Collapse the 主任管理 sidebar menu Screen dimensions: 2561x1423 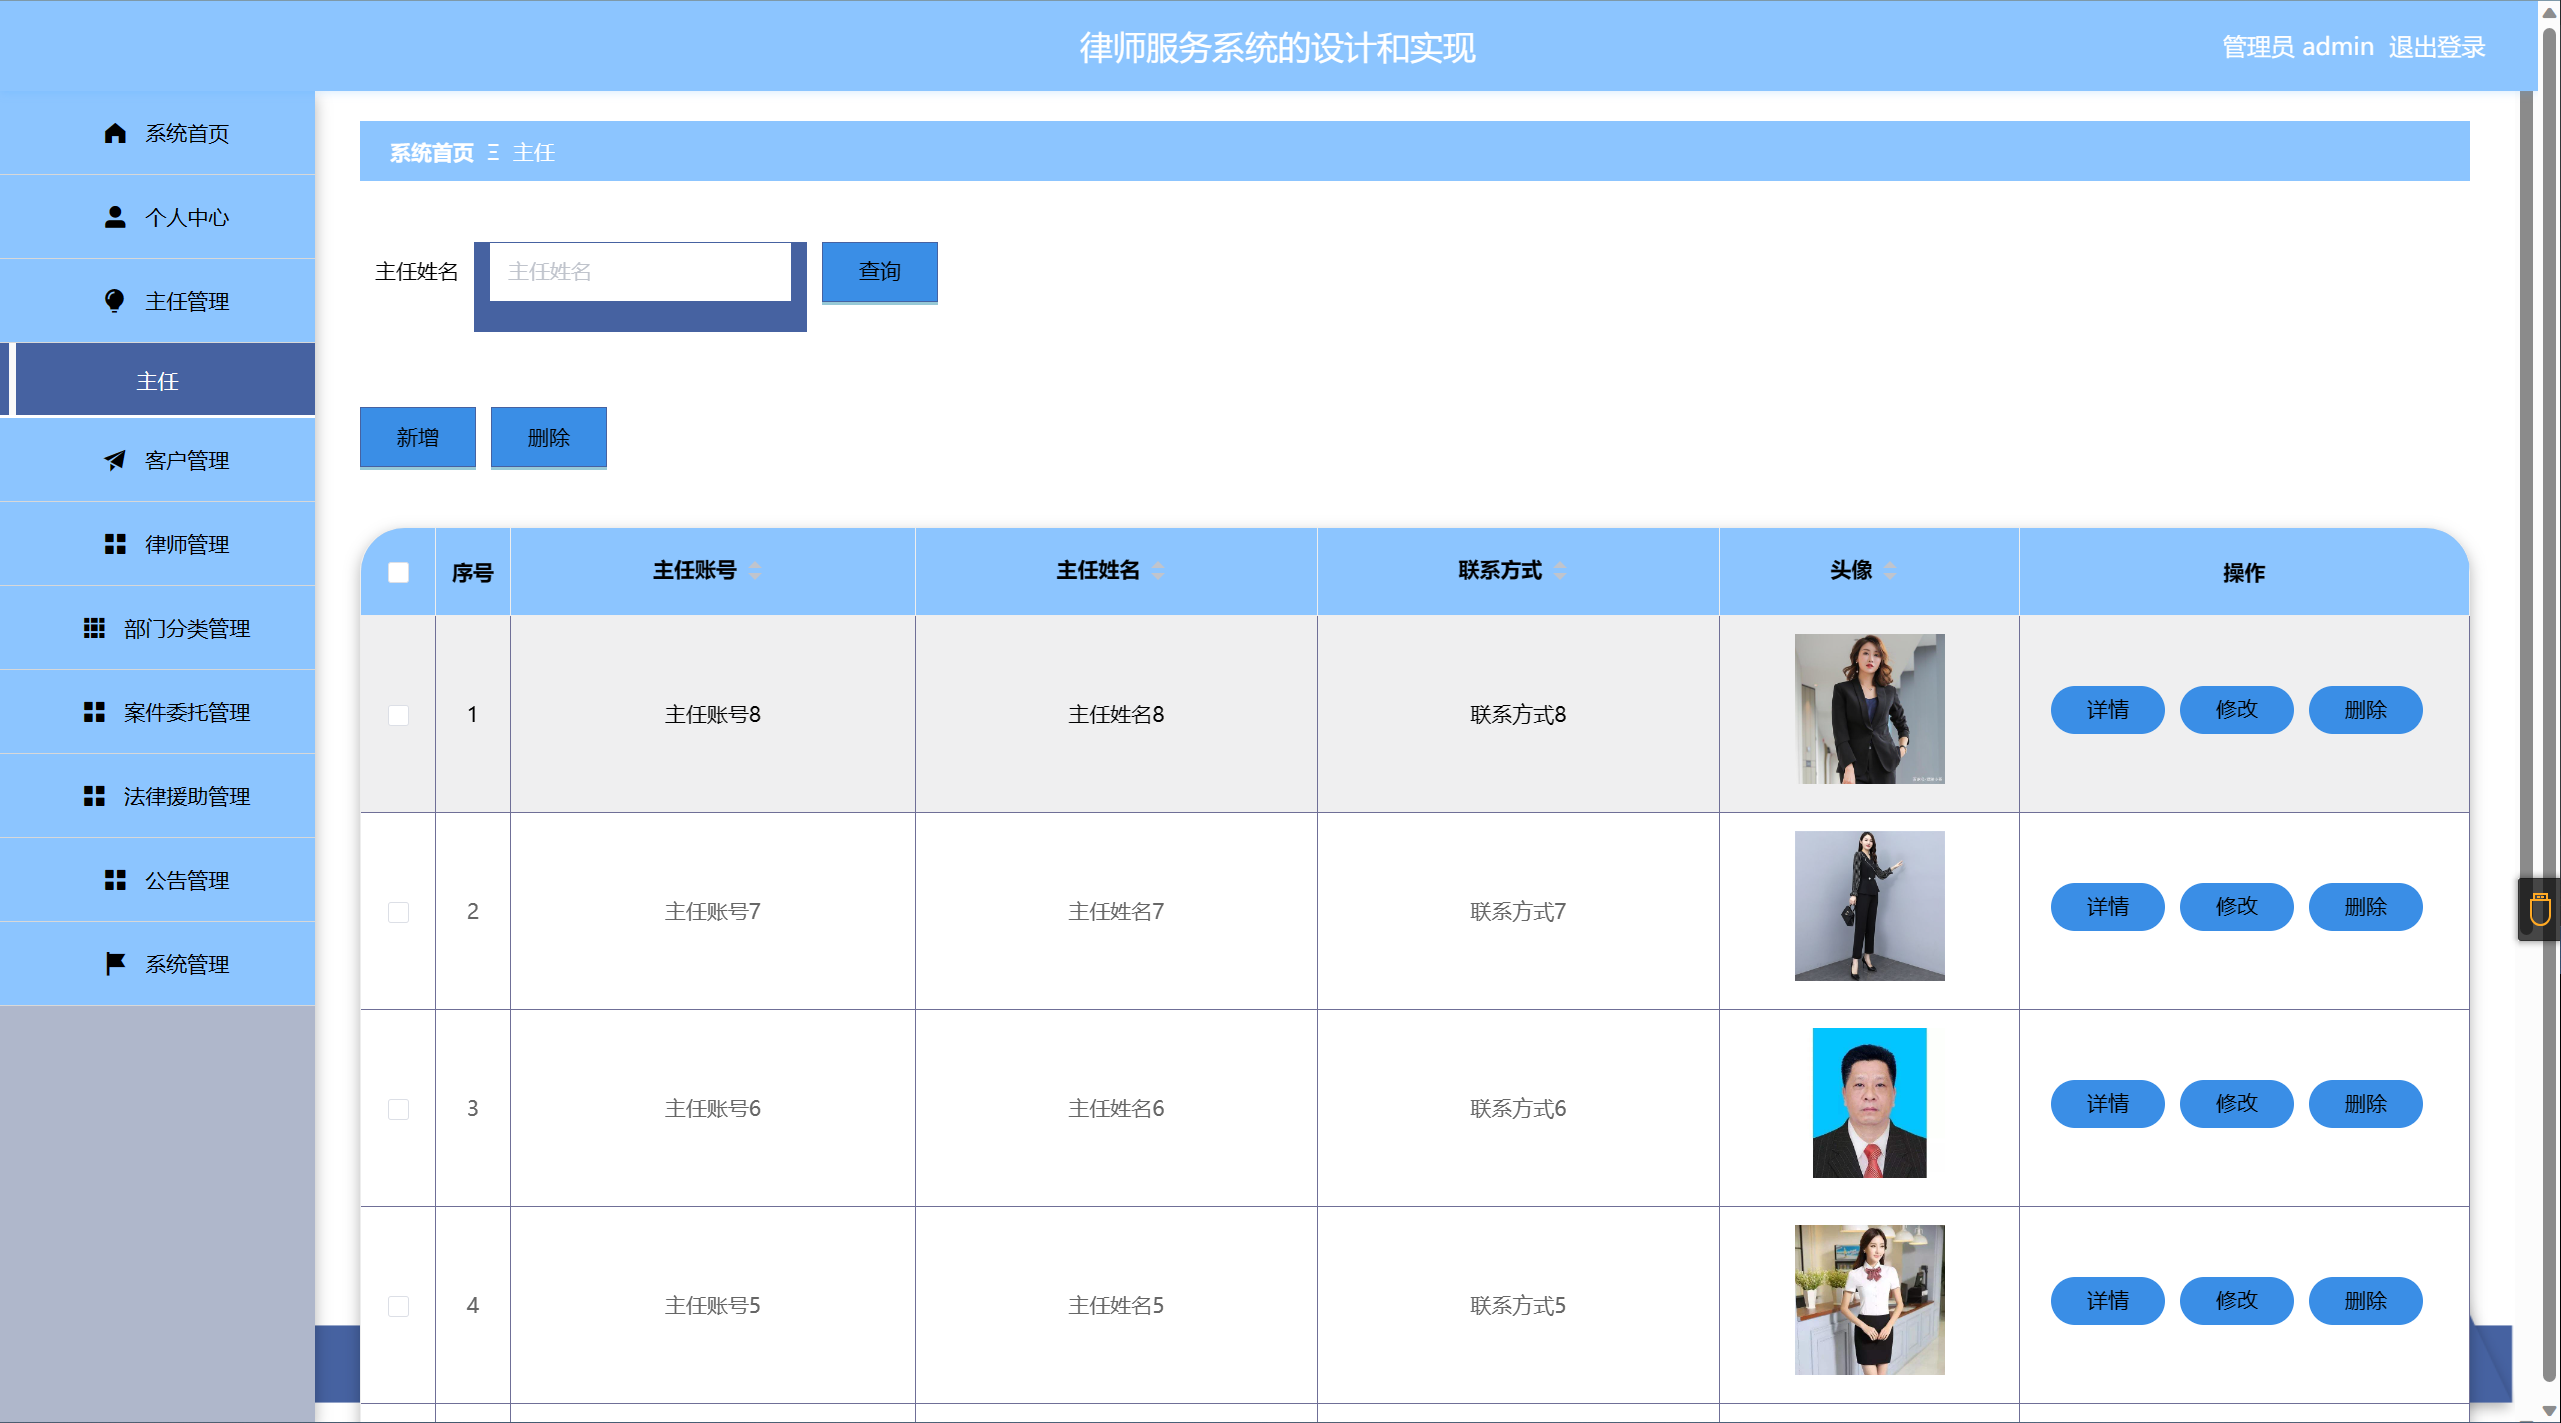coord(157,301)
